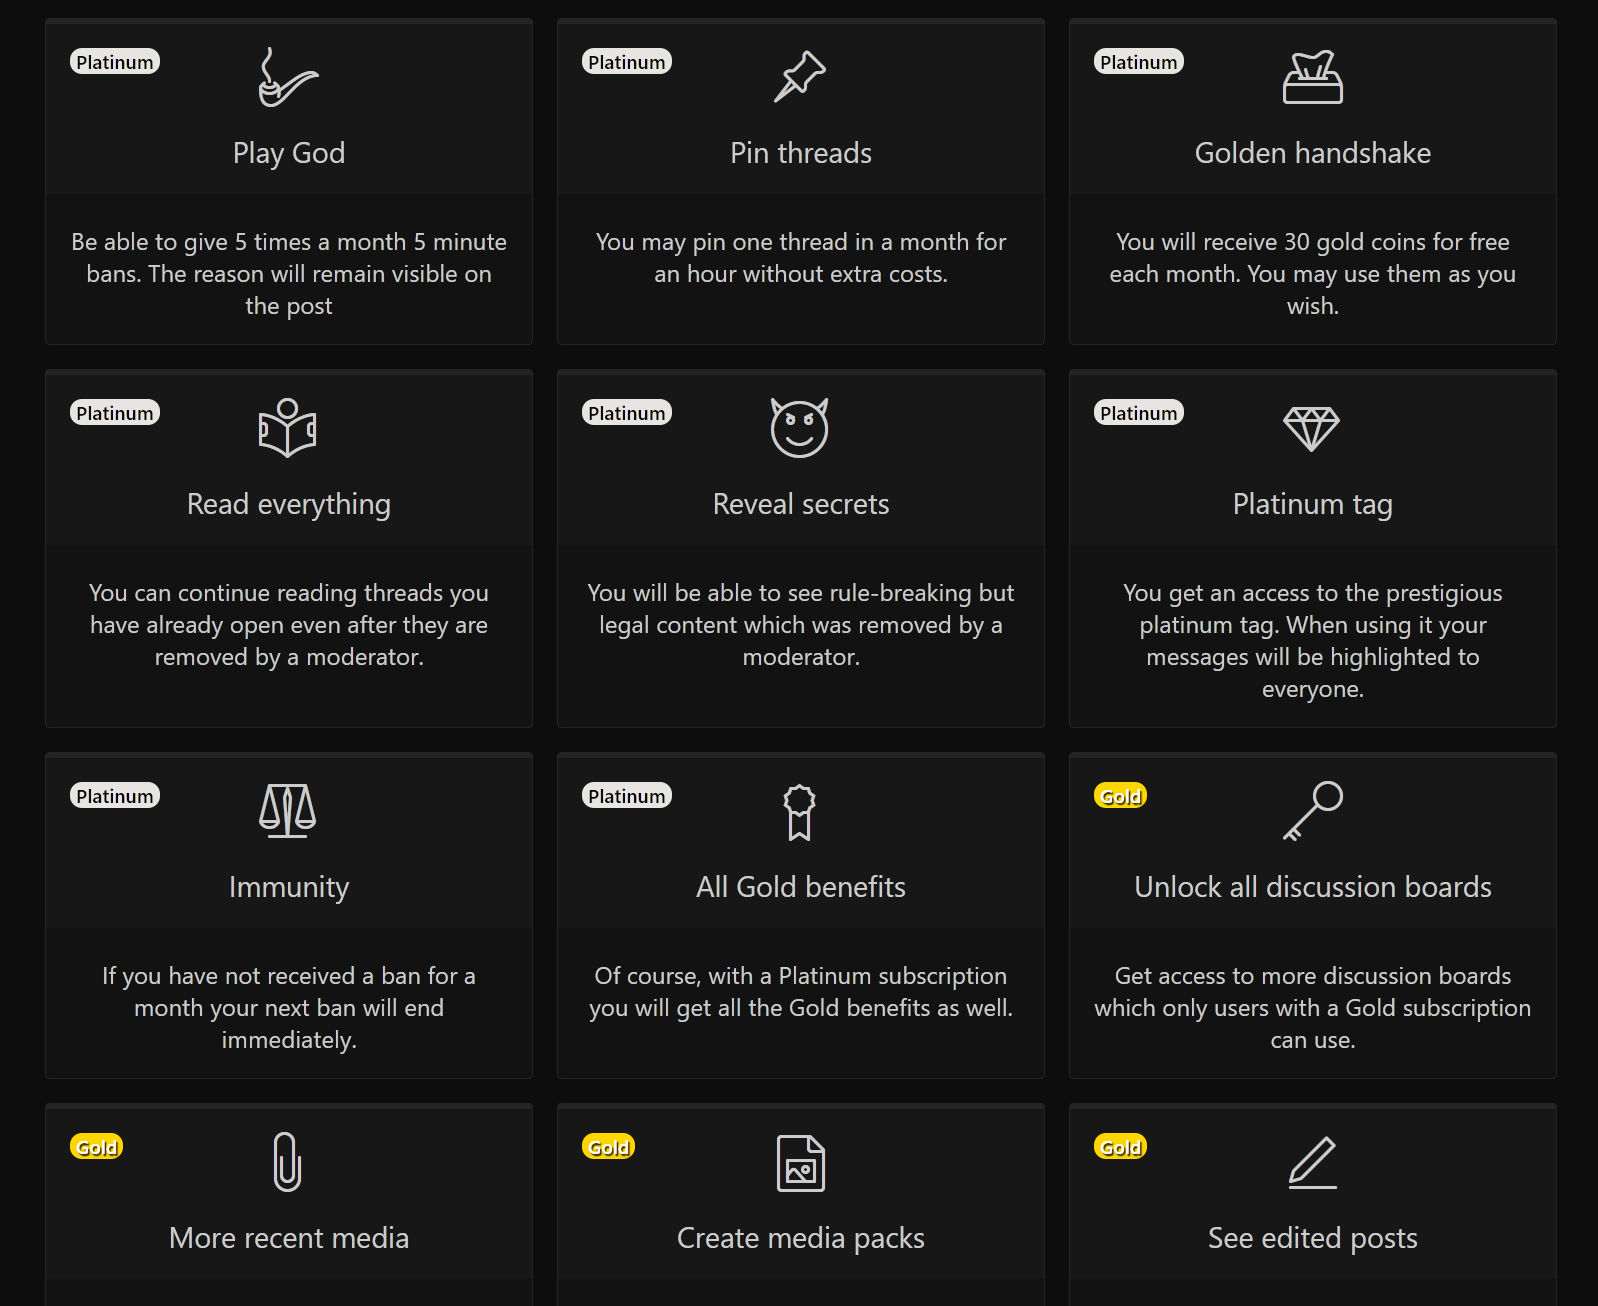Viewport: 1598px width, 1306px height.
Task: Click the Gold badge on Unlock all discussion boards
Action: pyautogui.click(x=1120, y=796)
